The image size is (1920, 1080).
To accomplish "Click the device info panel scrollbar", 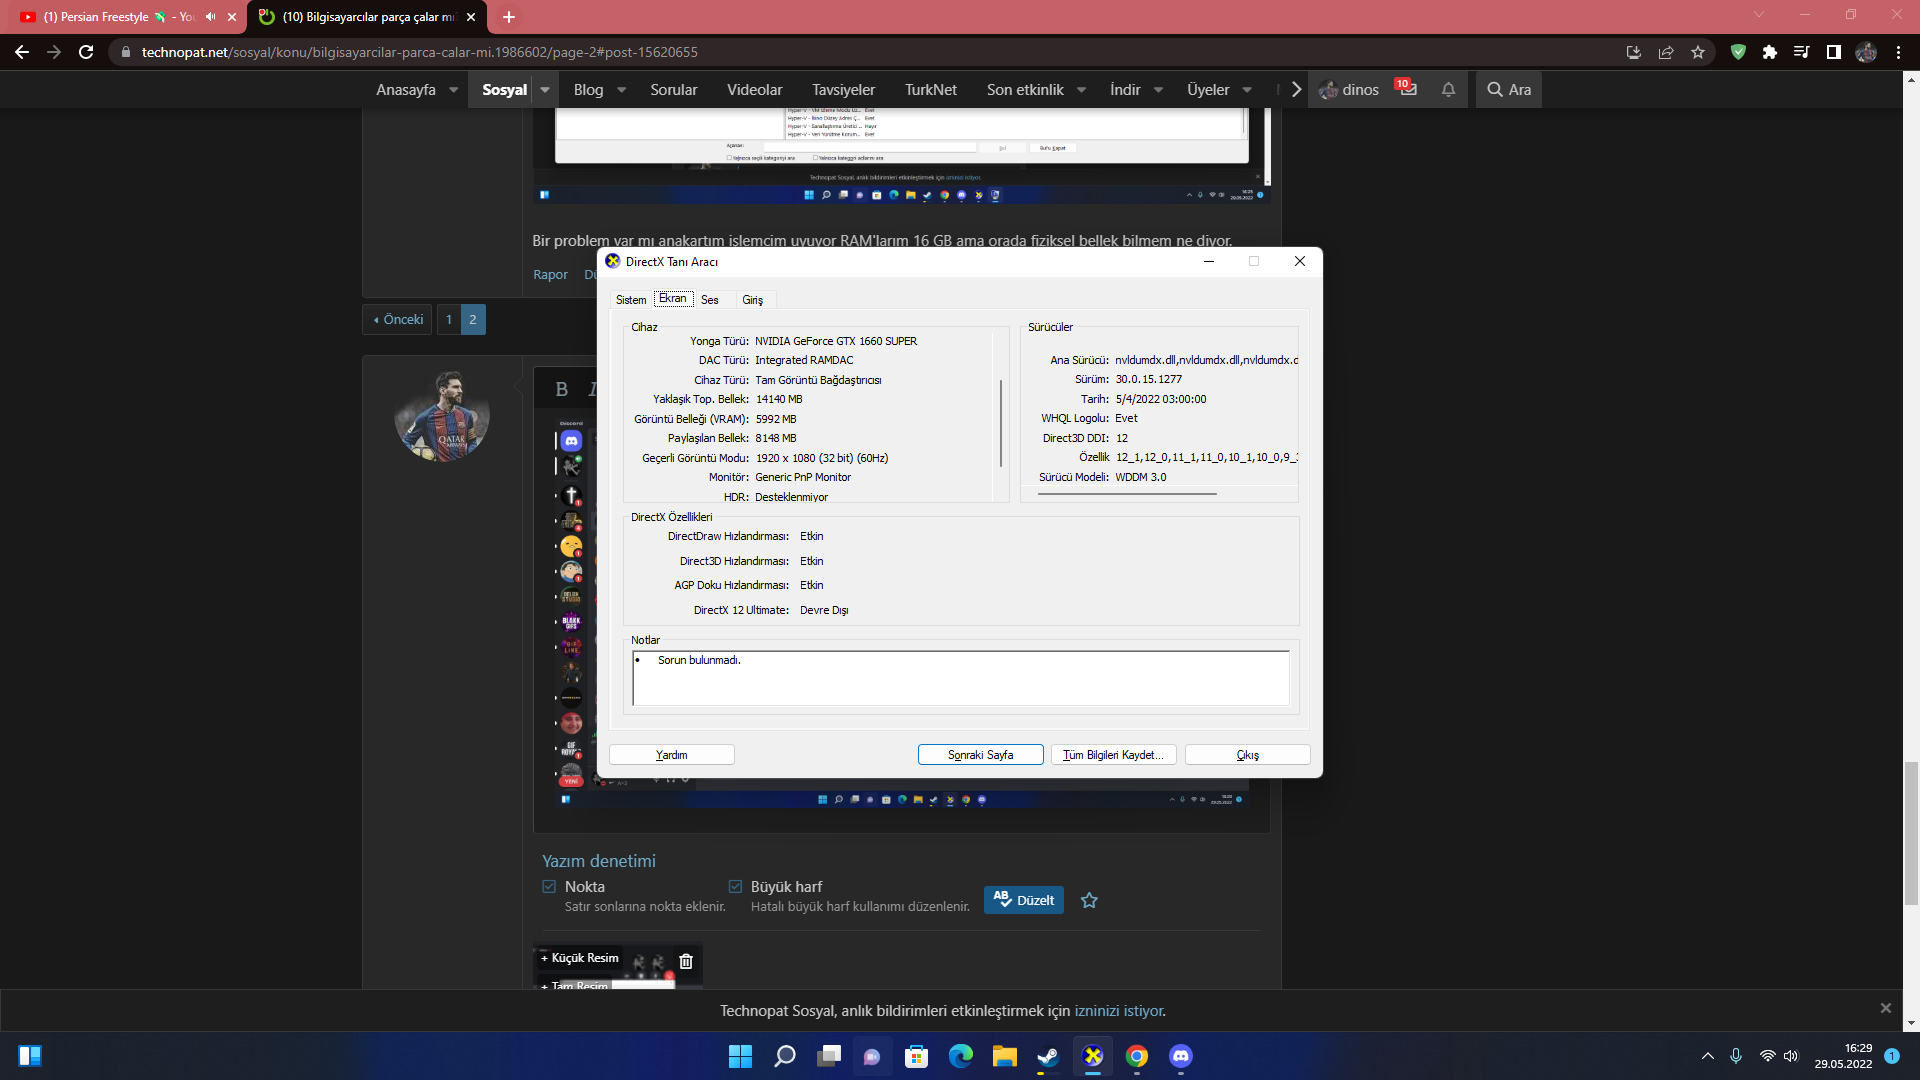I will [x=1001, y=422].
